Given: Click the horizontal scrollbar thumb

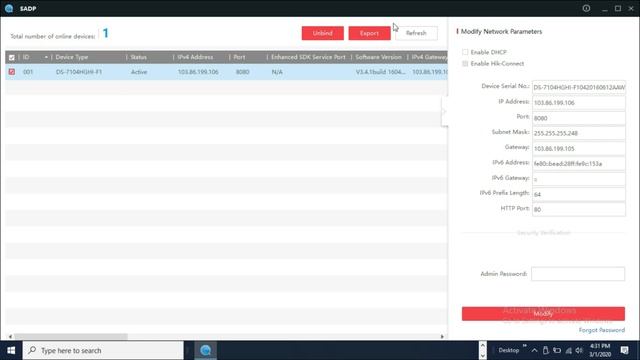Looking at the screenshot, I should pyautogui.click(x=71, y=337).
